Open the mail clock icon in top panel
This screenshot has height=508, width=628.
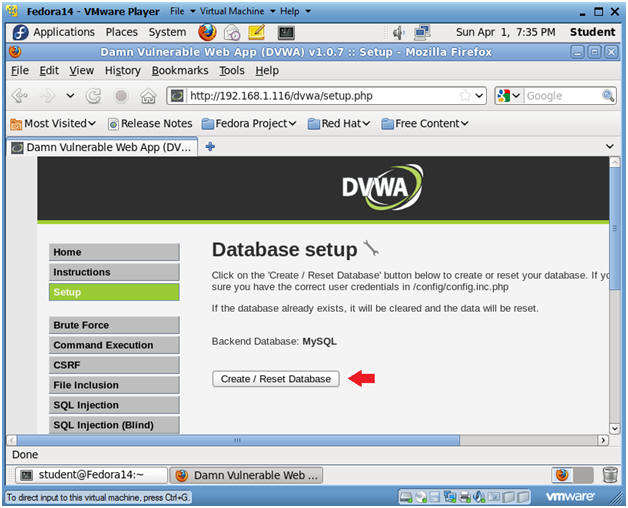tap(232, 32)
